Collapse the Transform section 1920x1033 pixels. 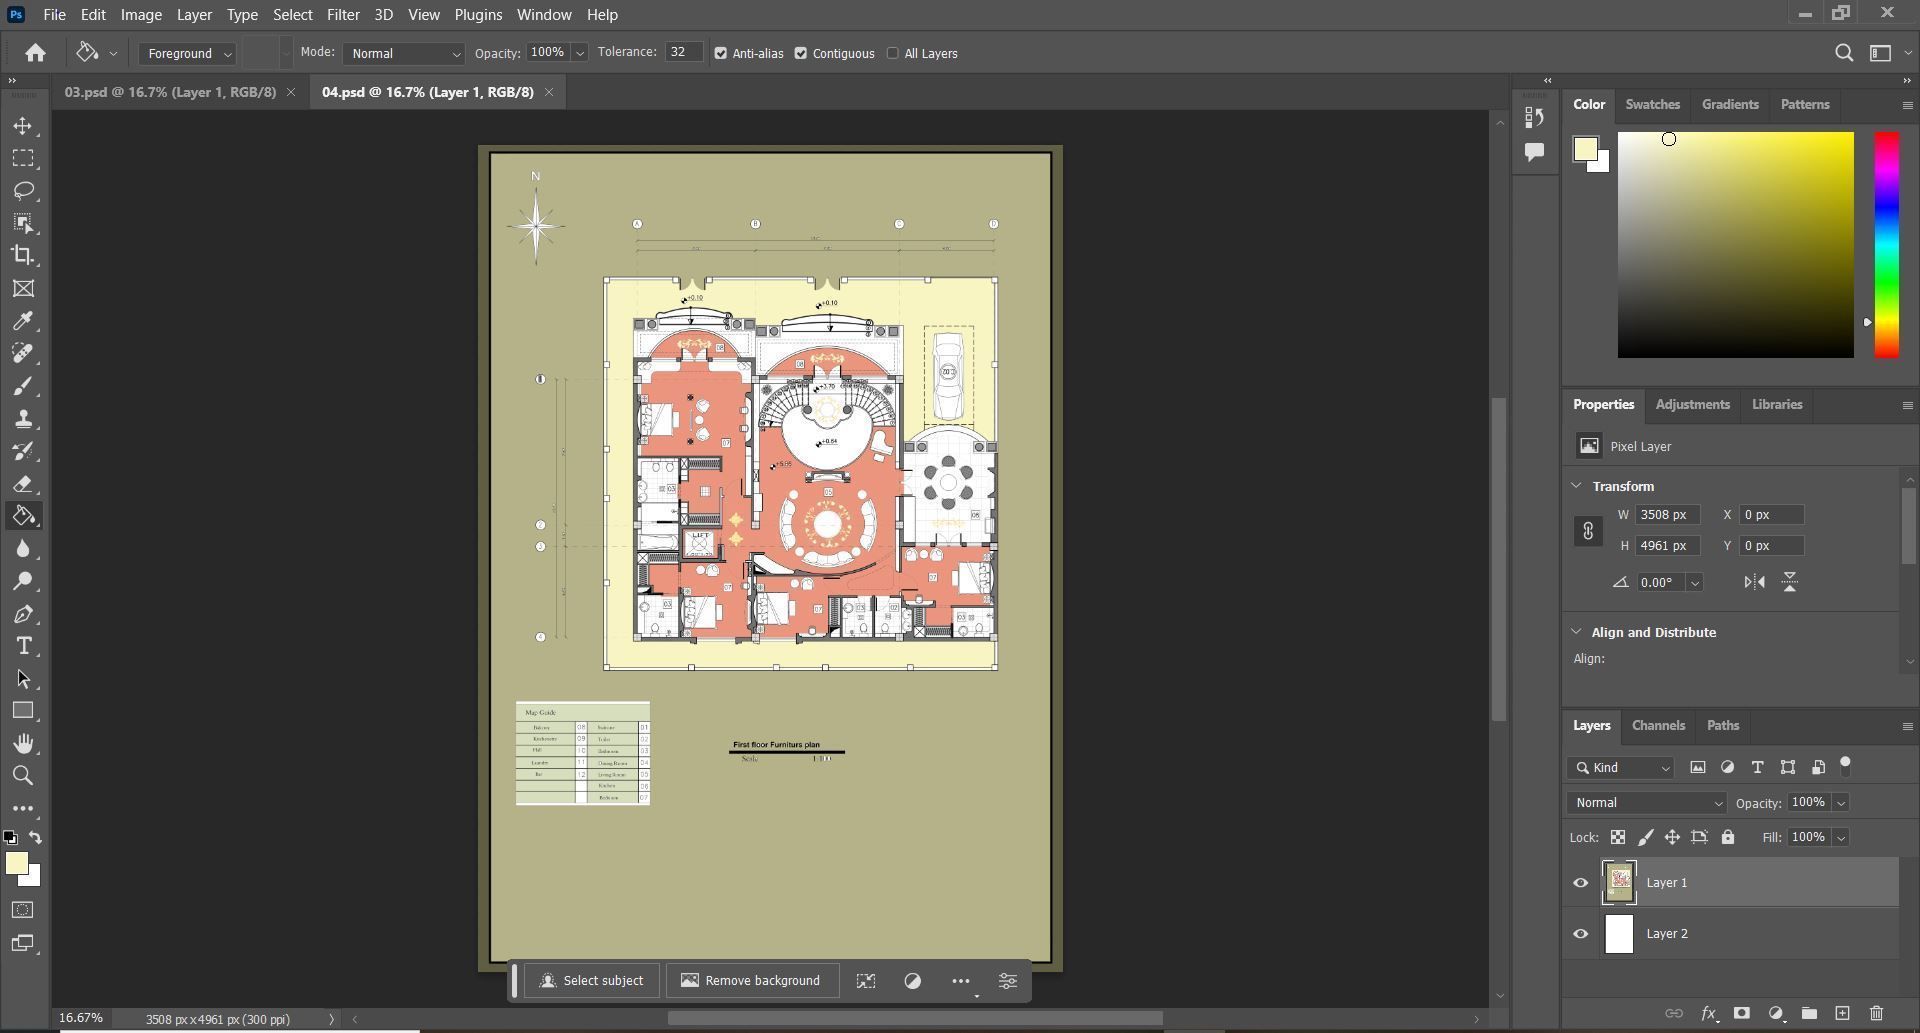[x=1577, y=486]
